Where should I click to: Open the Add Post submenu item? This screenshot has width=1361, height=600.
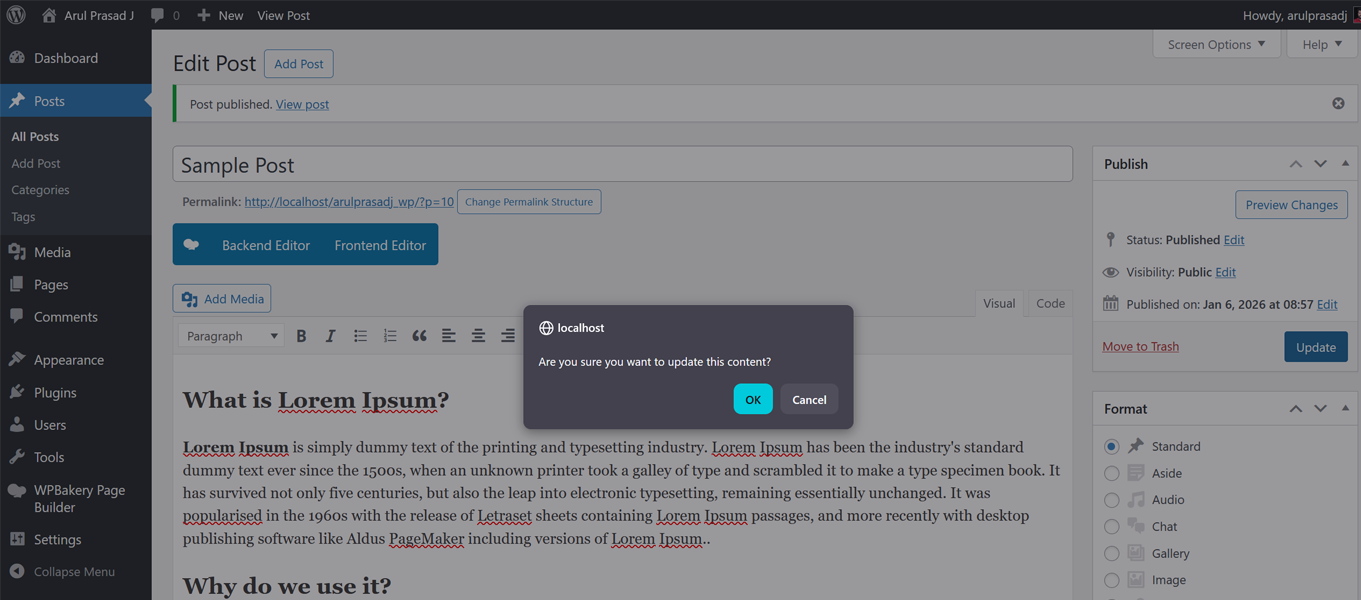point(36,163)
